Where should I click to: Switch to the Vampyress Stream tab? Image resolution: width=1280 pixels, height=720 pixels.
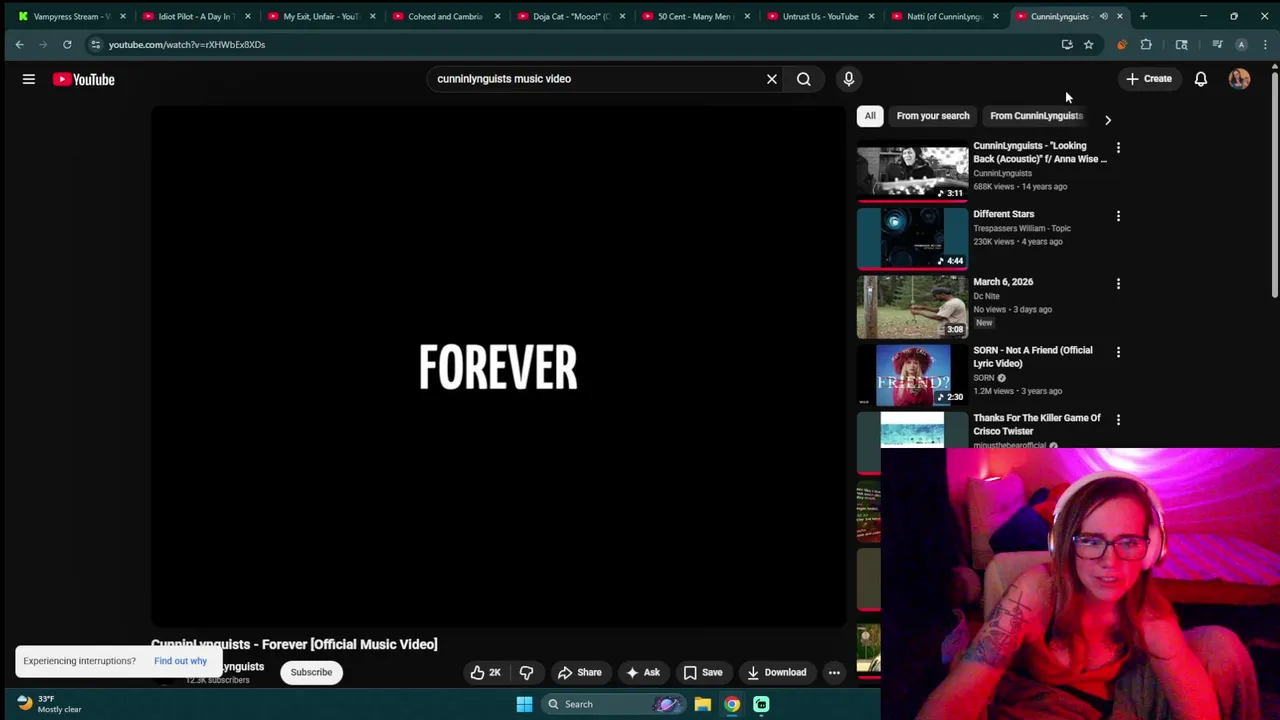coord(70,16)
